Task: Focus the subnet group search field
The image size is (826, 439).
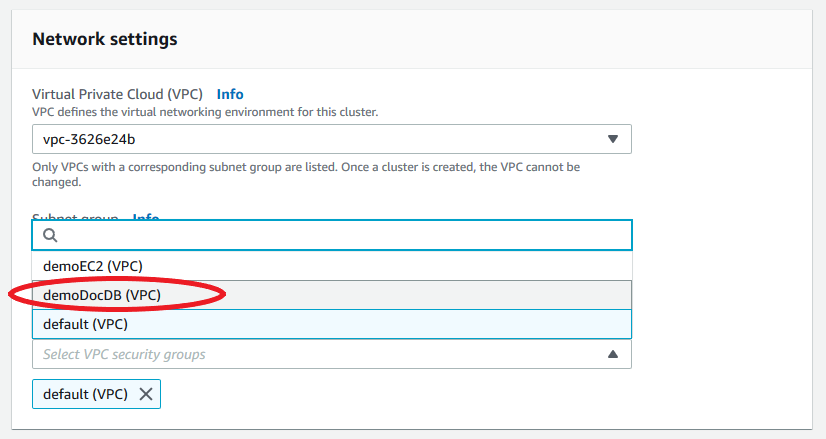Action: point(340,236)
